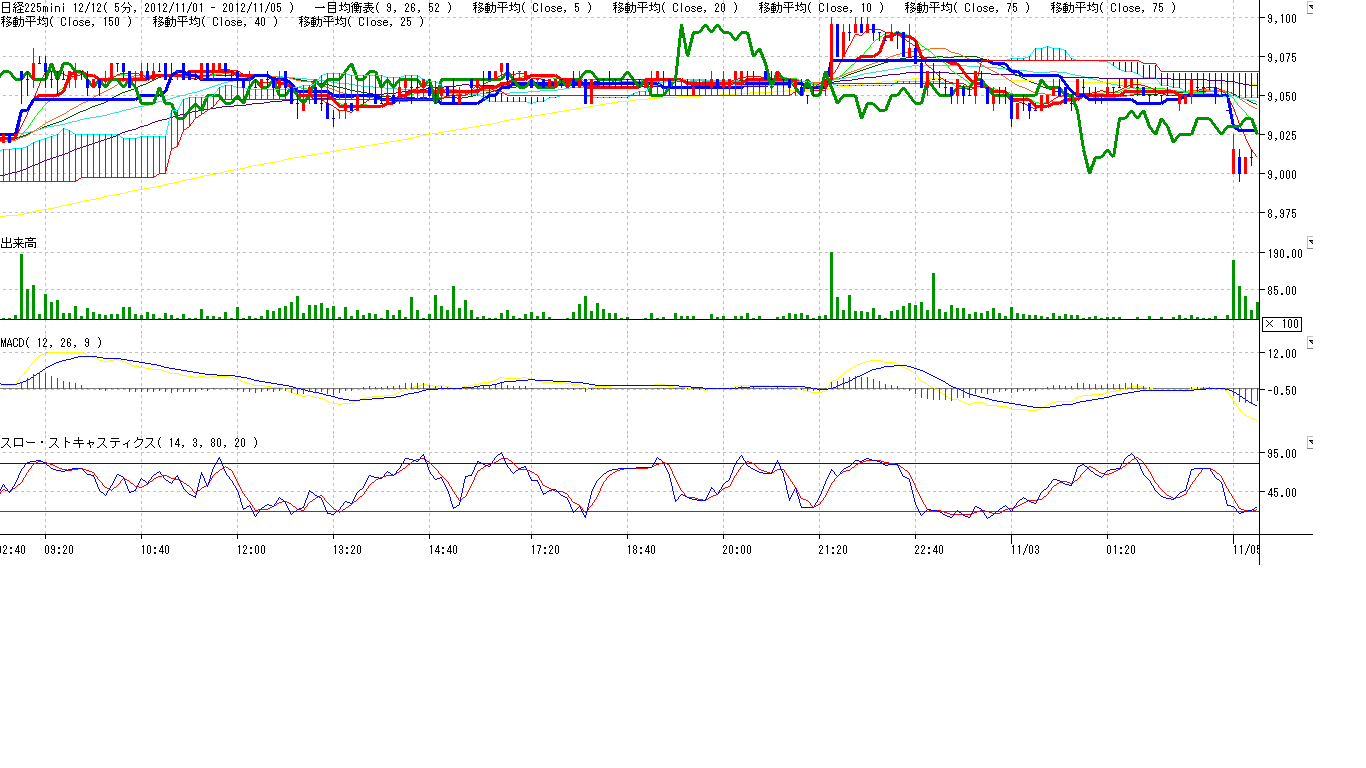Click the 9,000 price axis label

coord(1281,175)
